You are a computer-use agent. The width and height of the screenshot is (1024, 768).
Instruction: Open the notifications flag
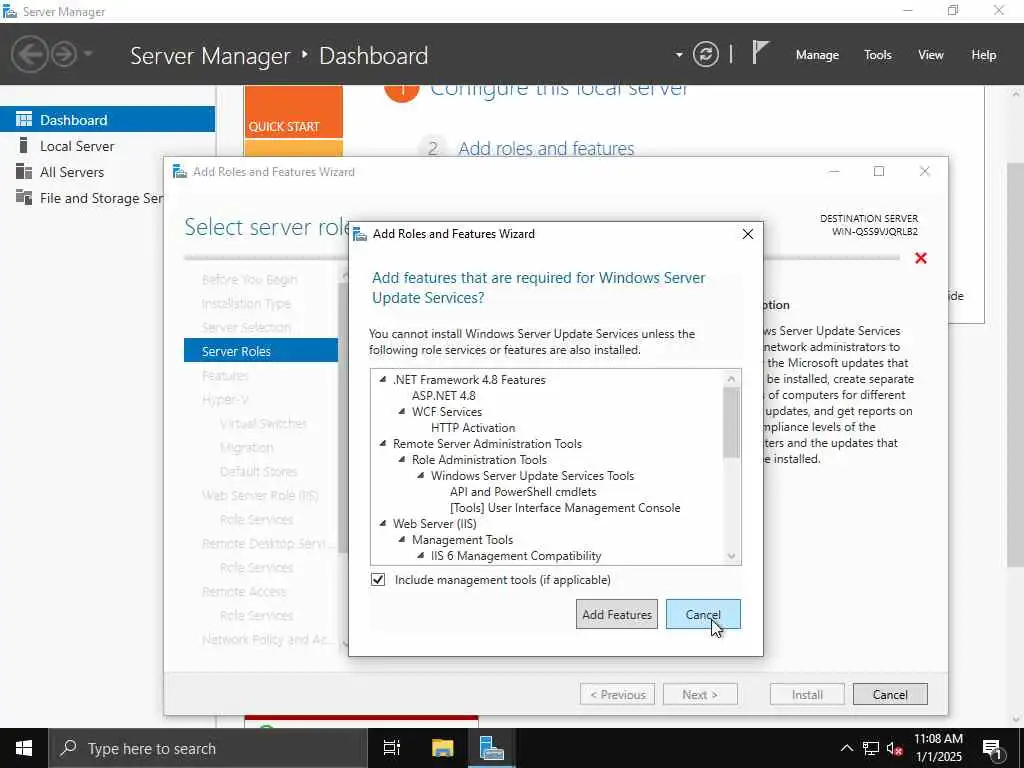(x=760, y=52)
